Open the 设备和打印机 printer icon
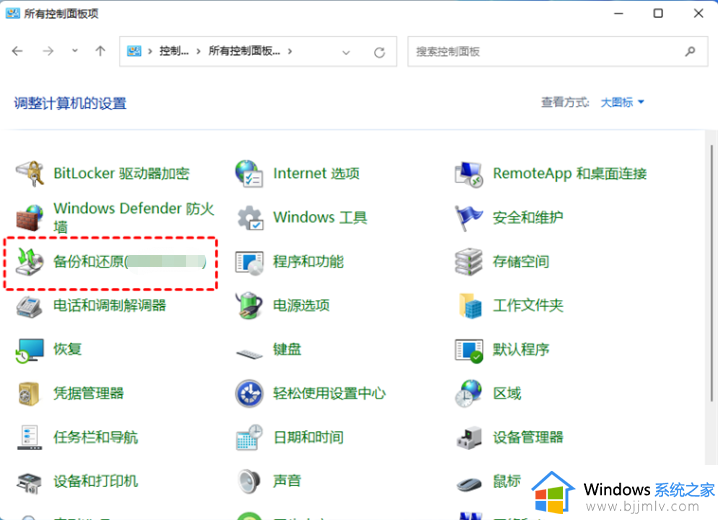Image resolution: width=720 pixels, height=520 pixels. pos(30,482)
